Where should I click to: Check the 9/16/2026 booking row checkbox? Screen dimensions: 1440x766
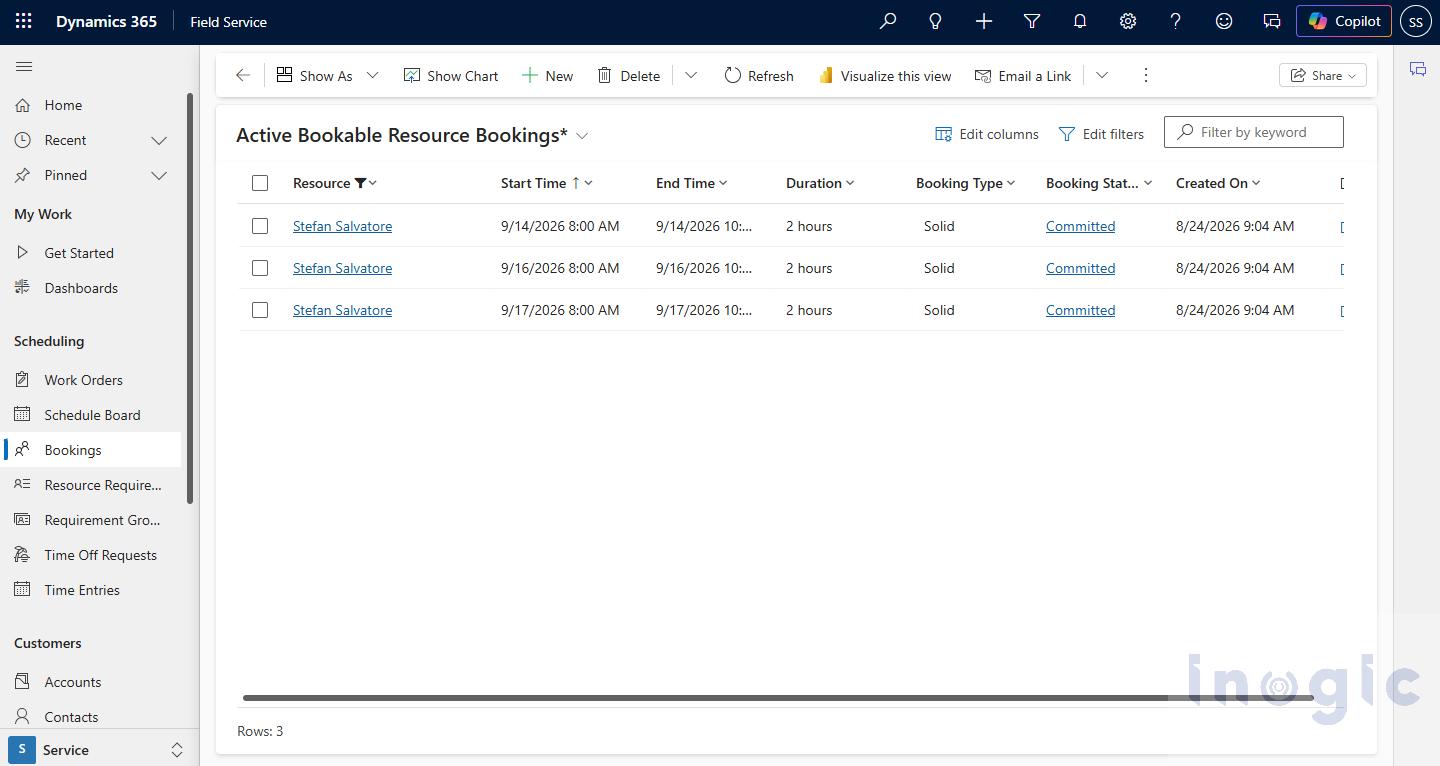pyautogui.click(x=260, y=268)
